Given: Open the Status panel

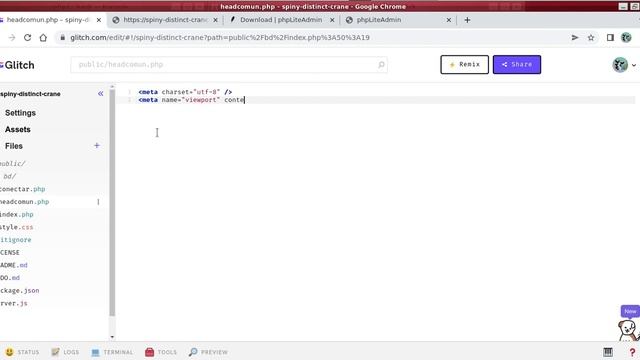Looking at the screenshot, I should pyautogui.click(x=22, y=352).
